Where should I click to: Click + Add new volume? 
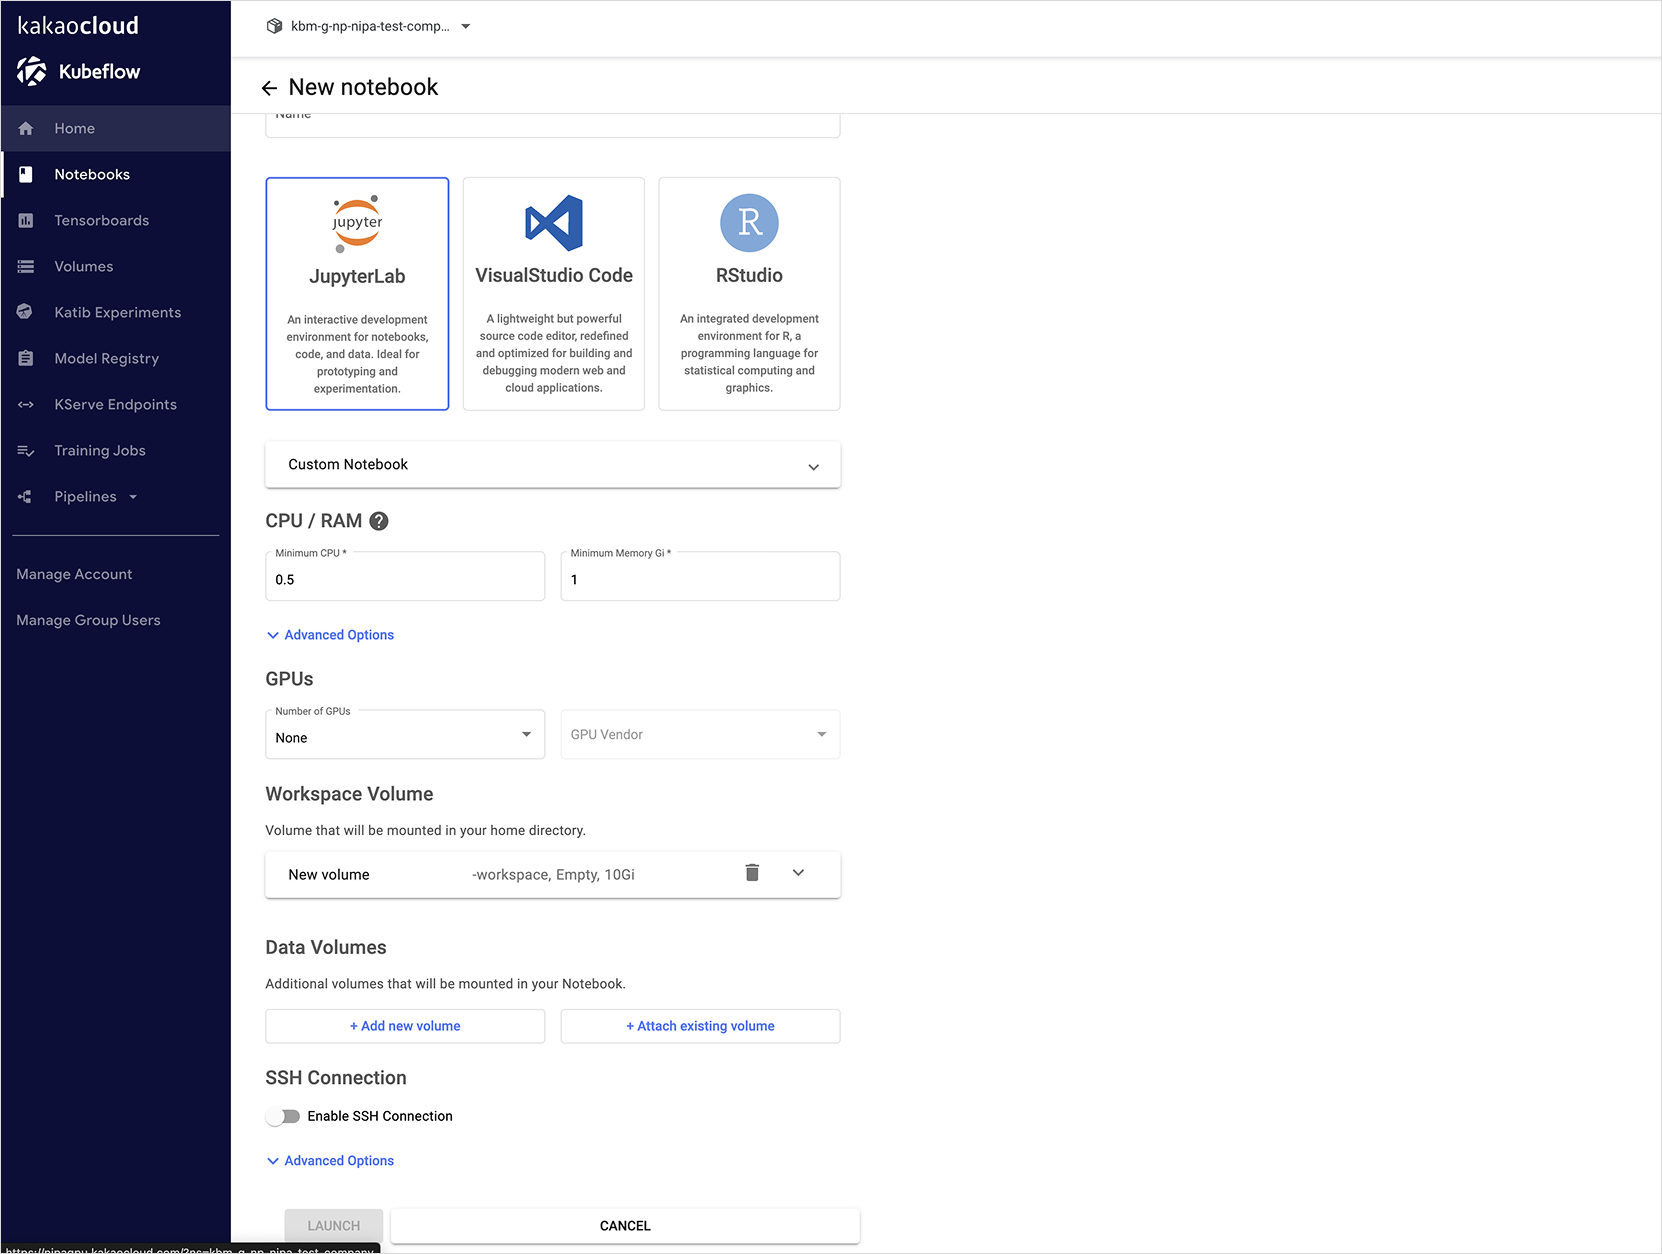click(x=405, y=1026)
